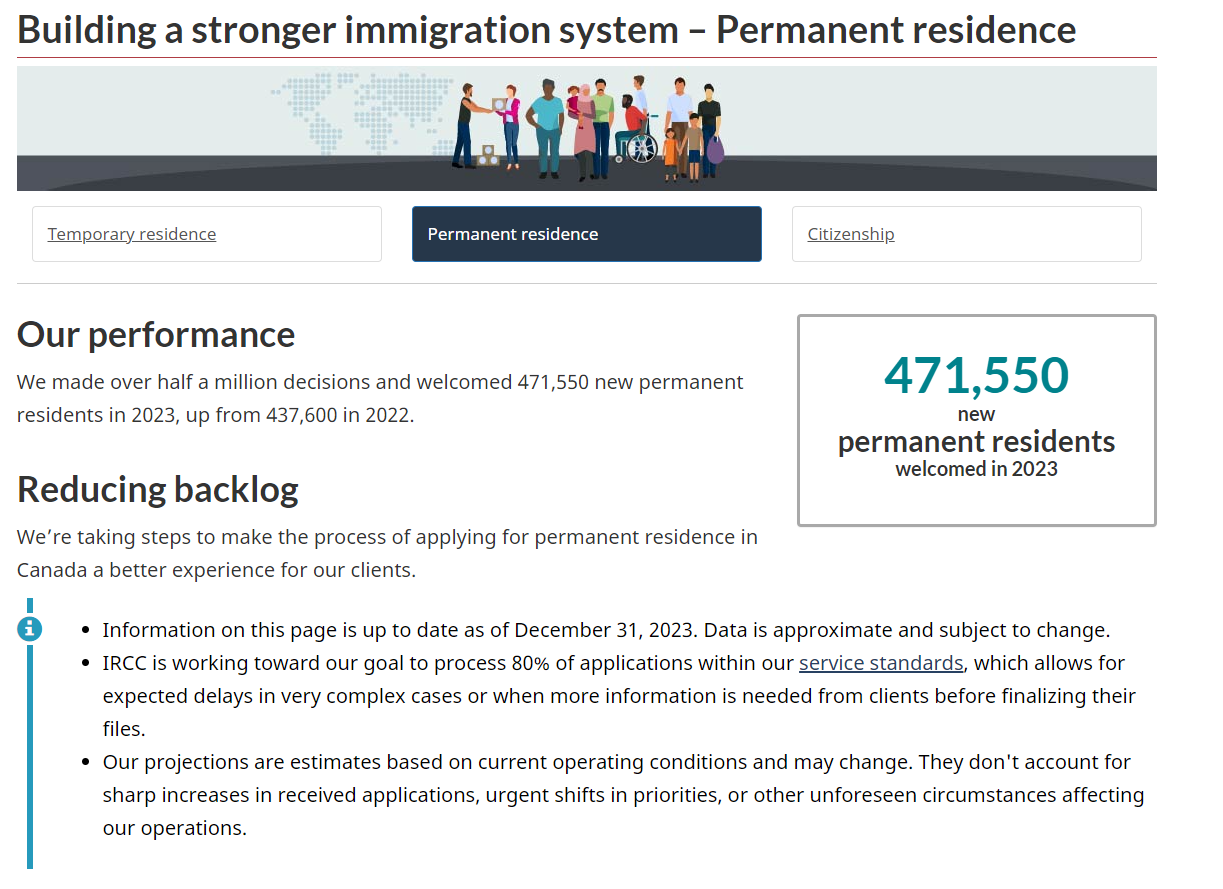This screenshot has height=889, width=1223.
Task: Click the blue information icon beside the notes
Action: tap(31, 628)
